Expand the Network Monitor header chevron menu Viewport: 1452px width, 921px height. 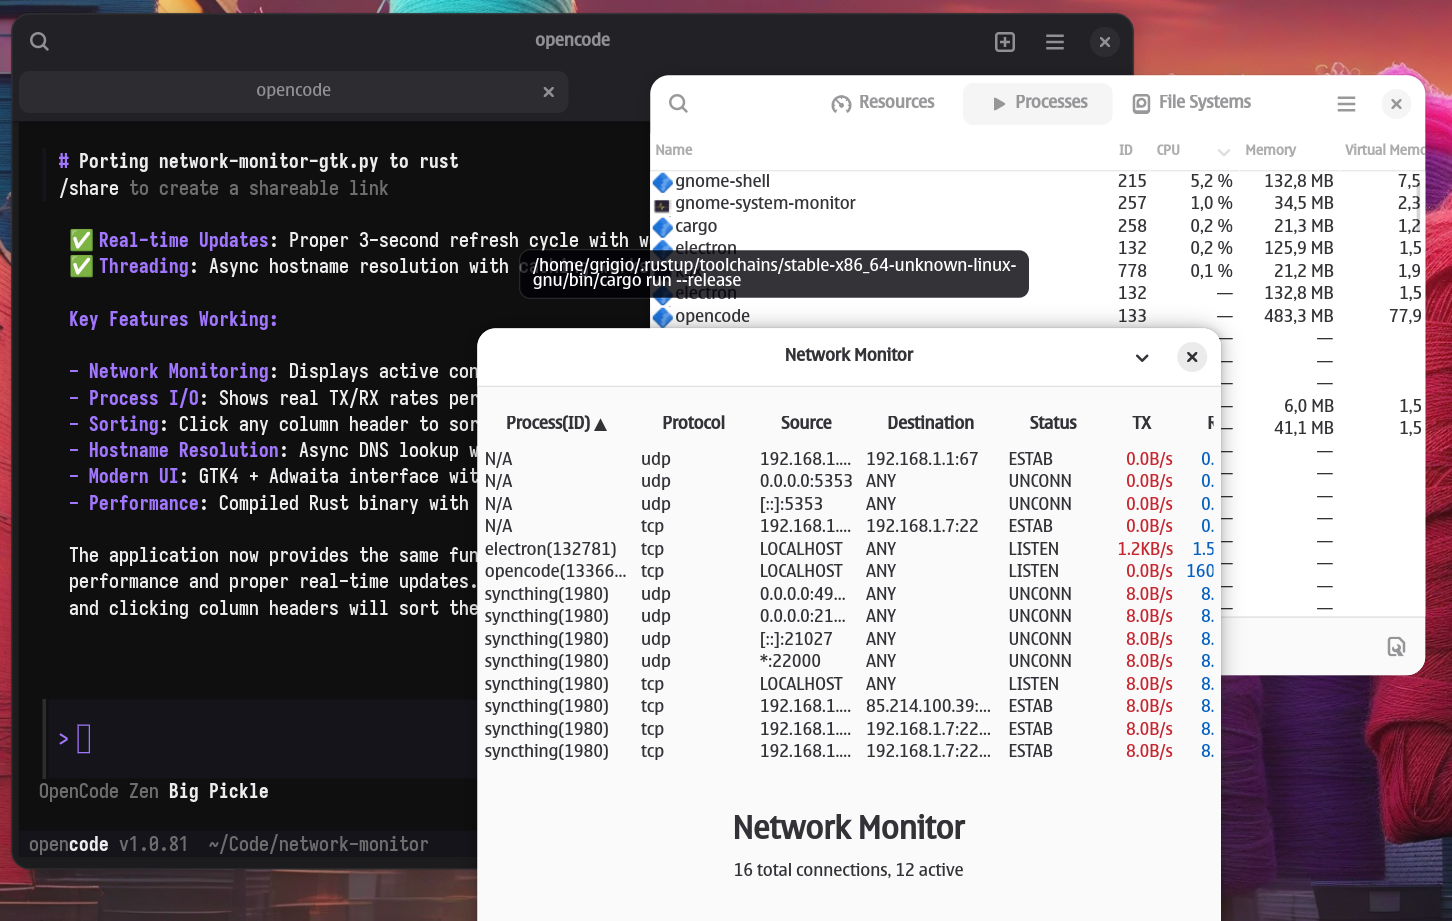pos(1142,358)
